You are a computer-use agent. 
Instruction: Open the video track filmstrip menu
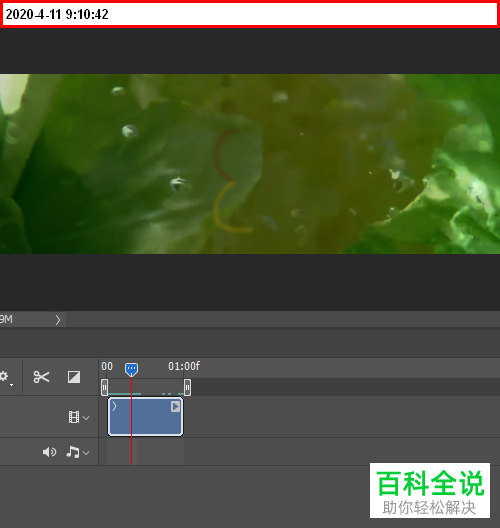78,418
